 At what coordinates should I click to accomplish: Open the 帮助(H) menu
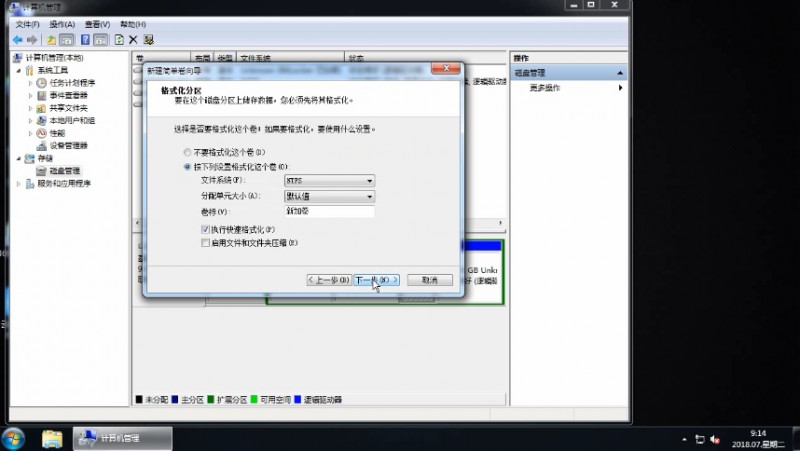[133, 24]
